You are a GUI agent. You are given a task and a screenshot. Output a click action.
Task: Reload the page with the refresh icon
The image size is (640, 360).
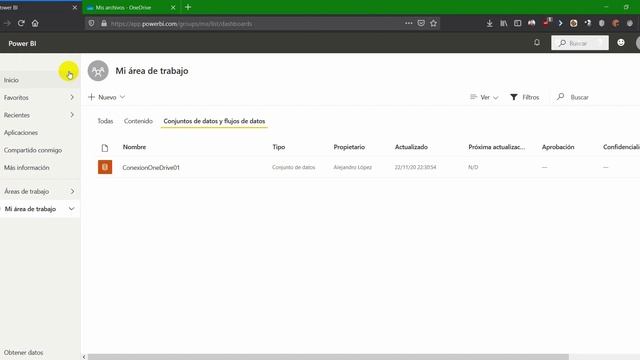[x=21, y=23]
